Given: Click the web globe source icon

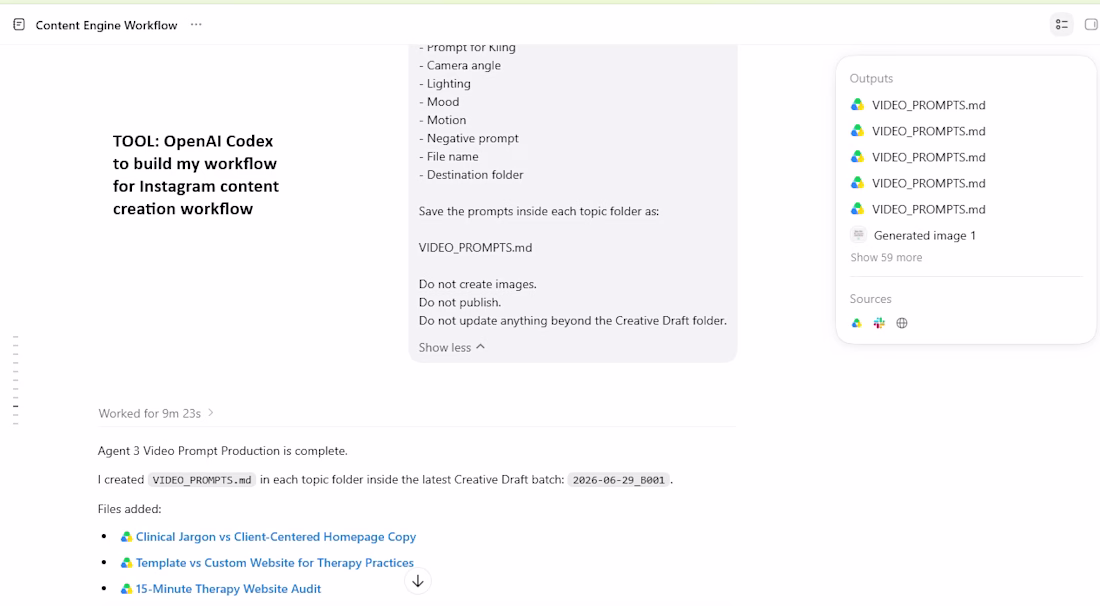Looking at the screenshot, I should tap(902, 323).
